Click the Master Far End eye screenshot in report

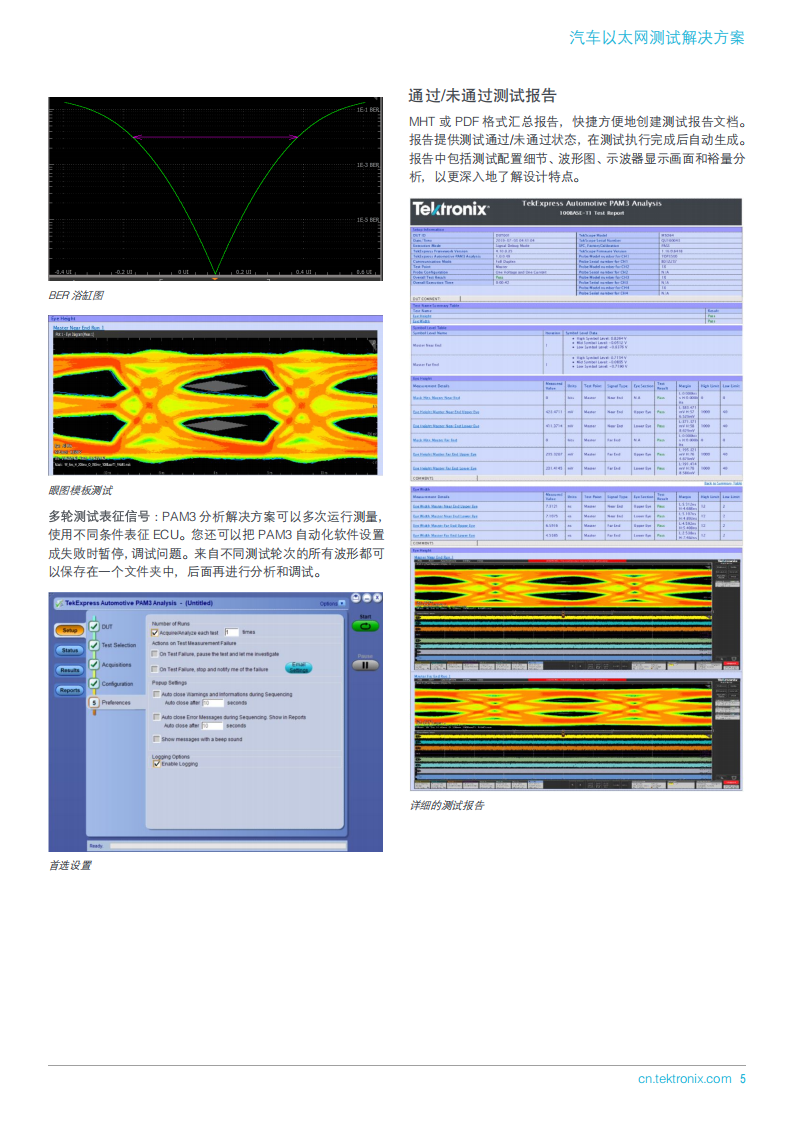[x=576, y=732]
